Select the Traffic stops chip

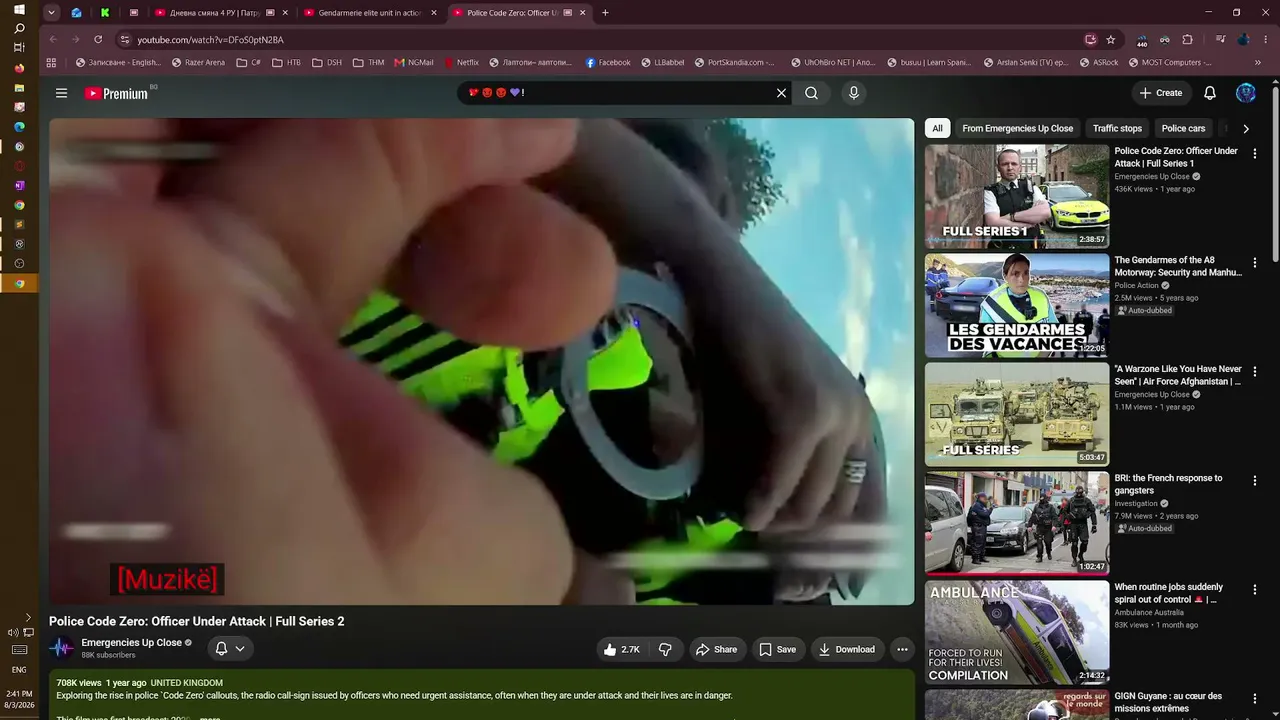1117,128
